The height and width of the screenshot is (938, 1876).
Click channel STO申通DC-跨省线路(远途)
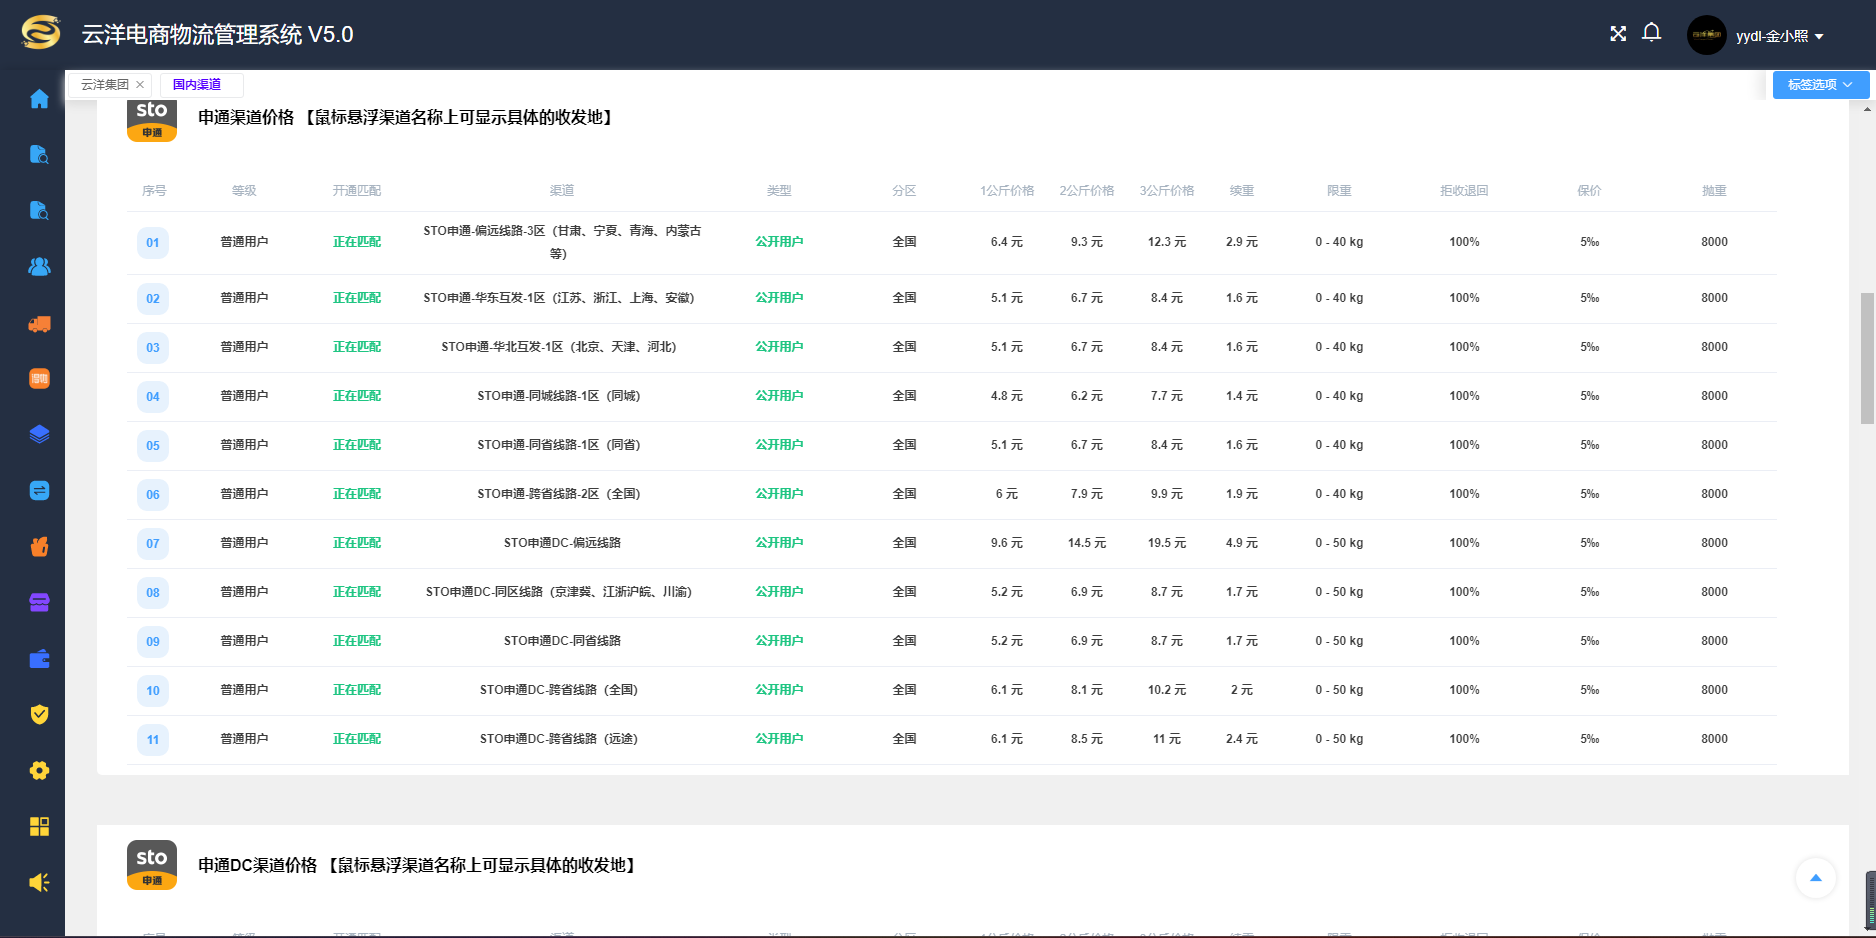pyautogui.click(x=559, y=739)
